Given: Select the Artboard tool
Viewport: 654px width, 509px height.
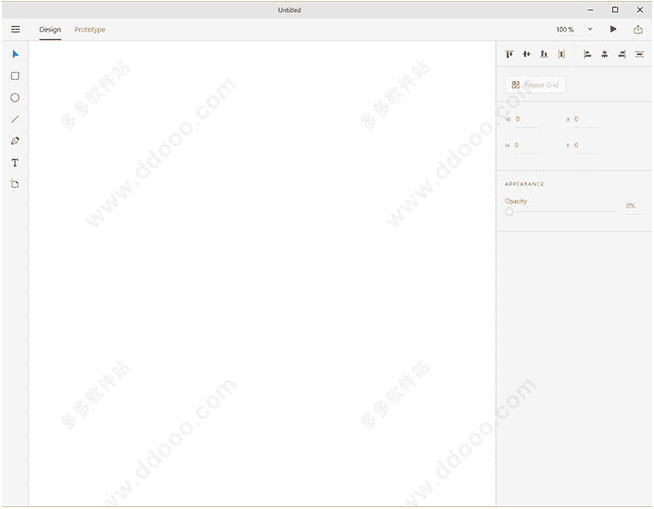Looking at the screenshot, I should [15, 184].
